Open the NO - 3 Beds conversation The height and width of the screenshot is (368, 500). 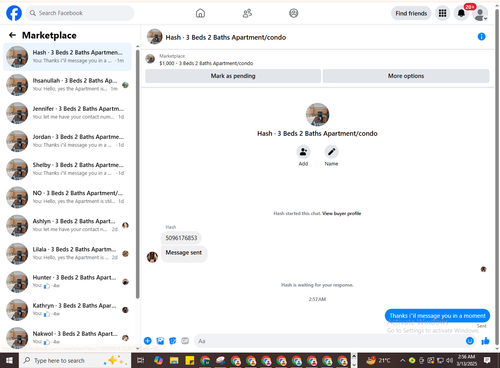67,197
